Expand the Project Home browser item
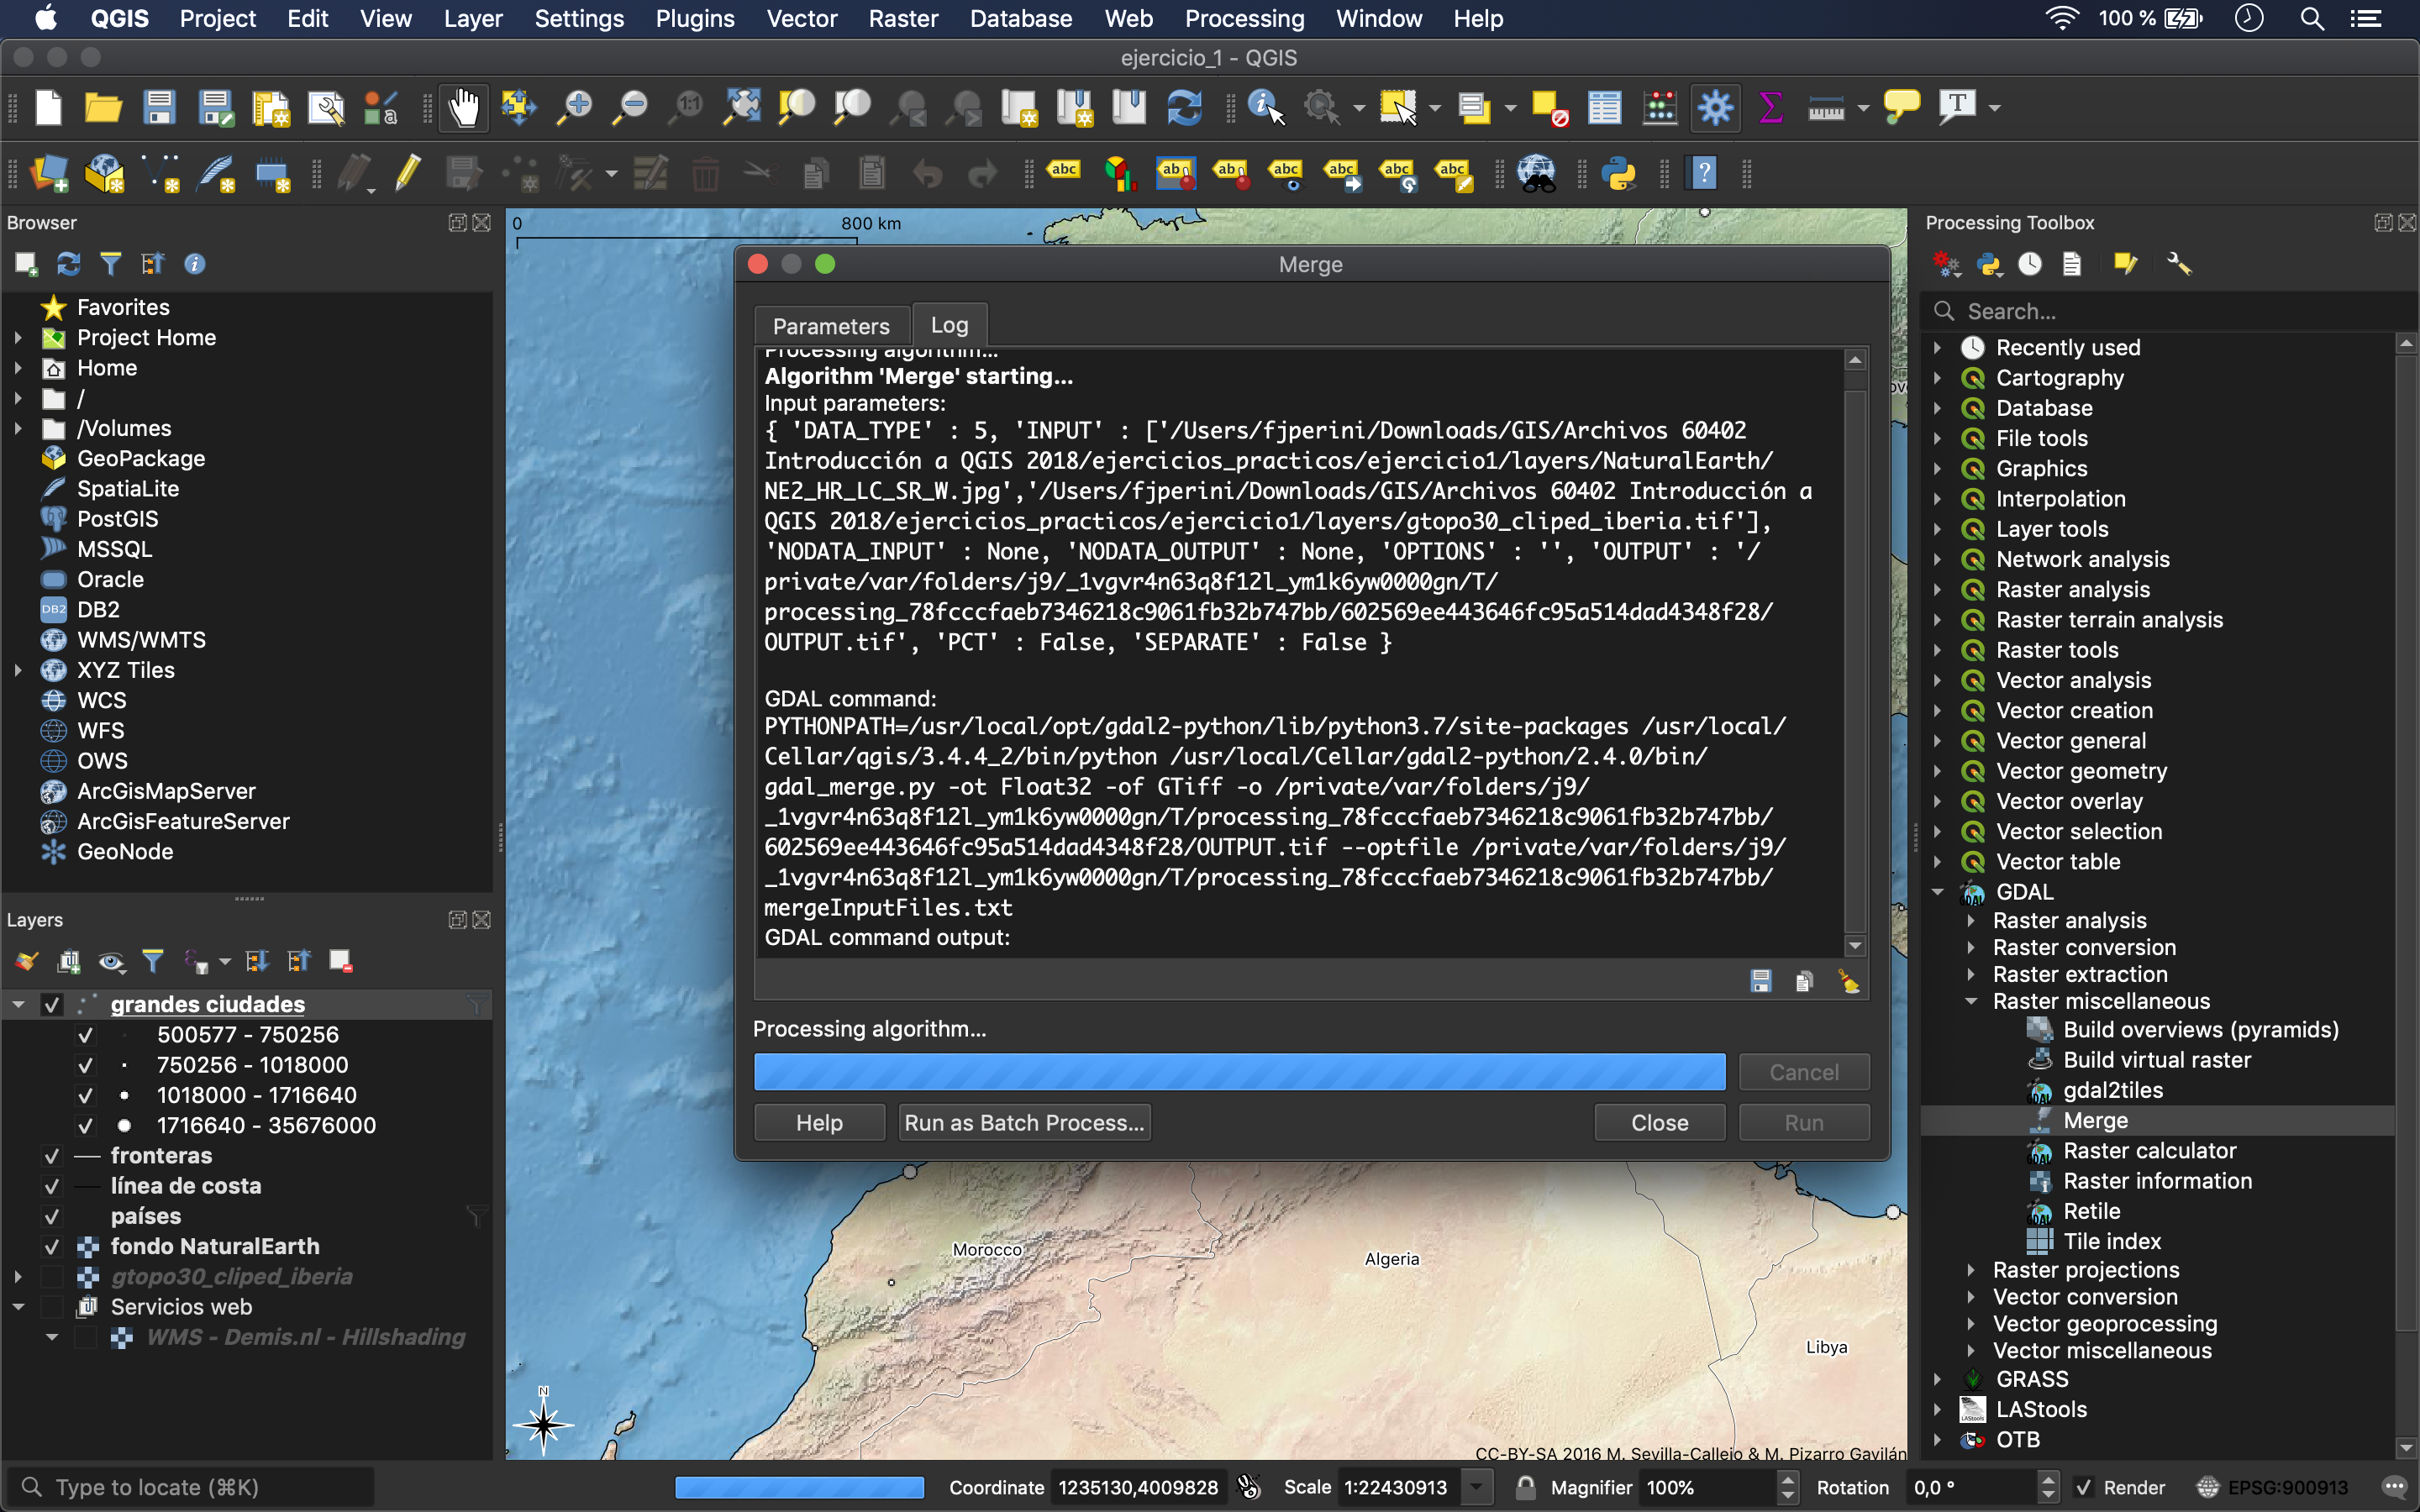Viewport: 2420px width, 1512px height. pyautogui.click(x=18, y=338)
